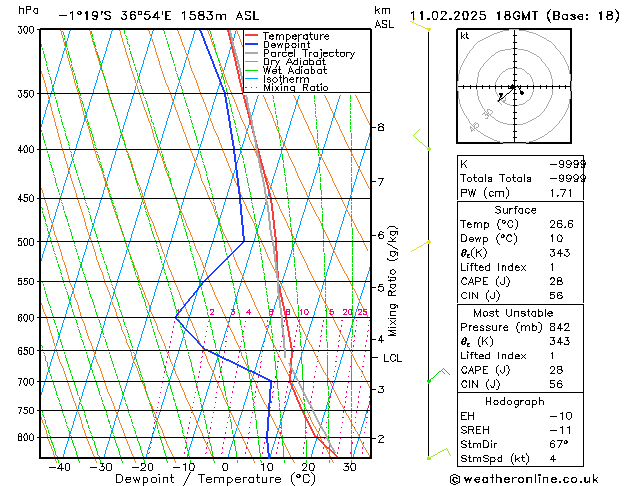
Task: Click the 'Most Unstable' section heading
Action: pyautogui.click(x=513, y=313)
